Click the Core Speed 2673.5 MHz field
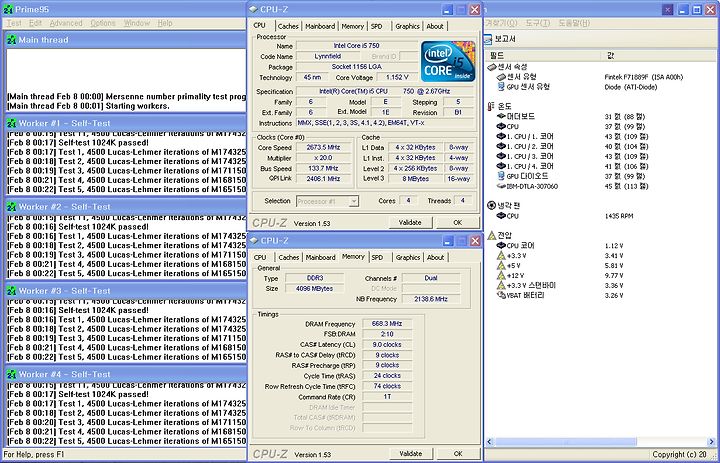The width and height of the screenshot is (720, 463). [x=324, y=147]
